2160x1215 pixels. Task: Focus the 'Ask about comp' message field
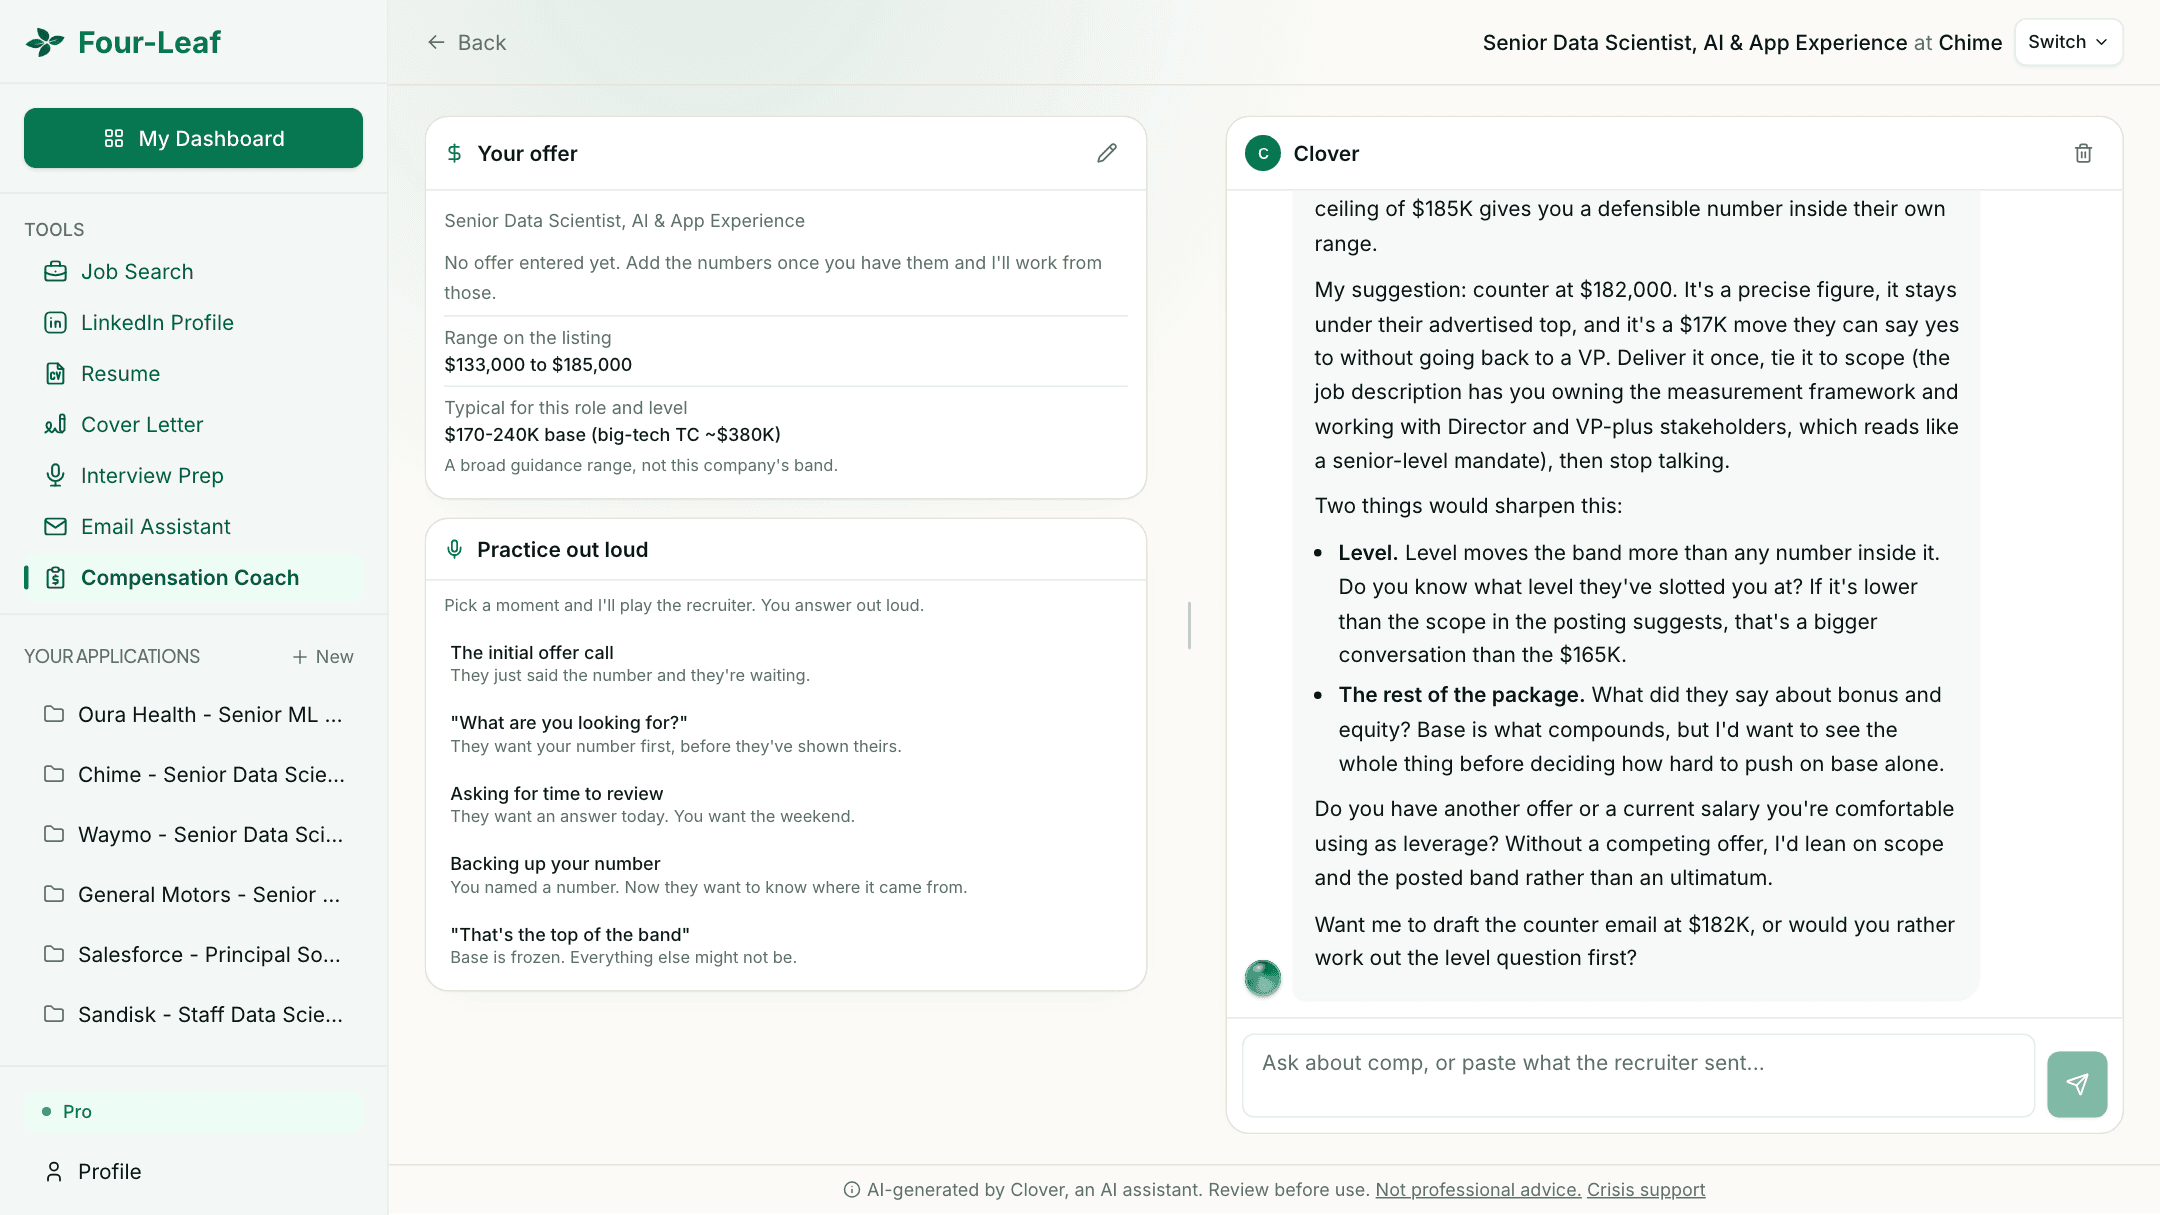coord(1638,1076)
